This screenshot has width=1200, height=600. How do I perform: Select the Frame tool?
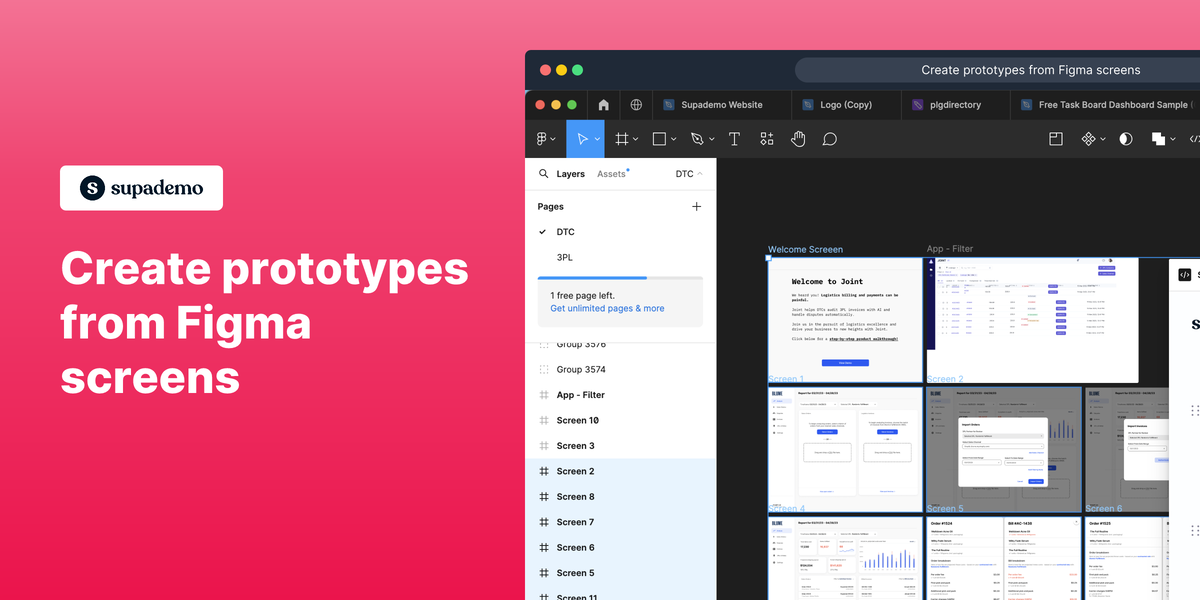[622, 138]
